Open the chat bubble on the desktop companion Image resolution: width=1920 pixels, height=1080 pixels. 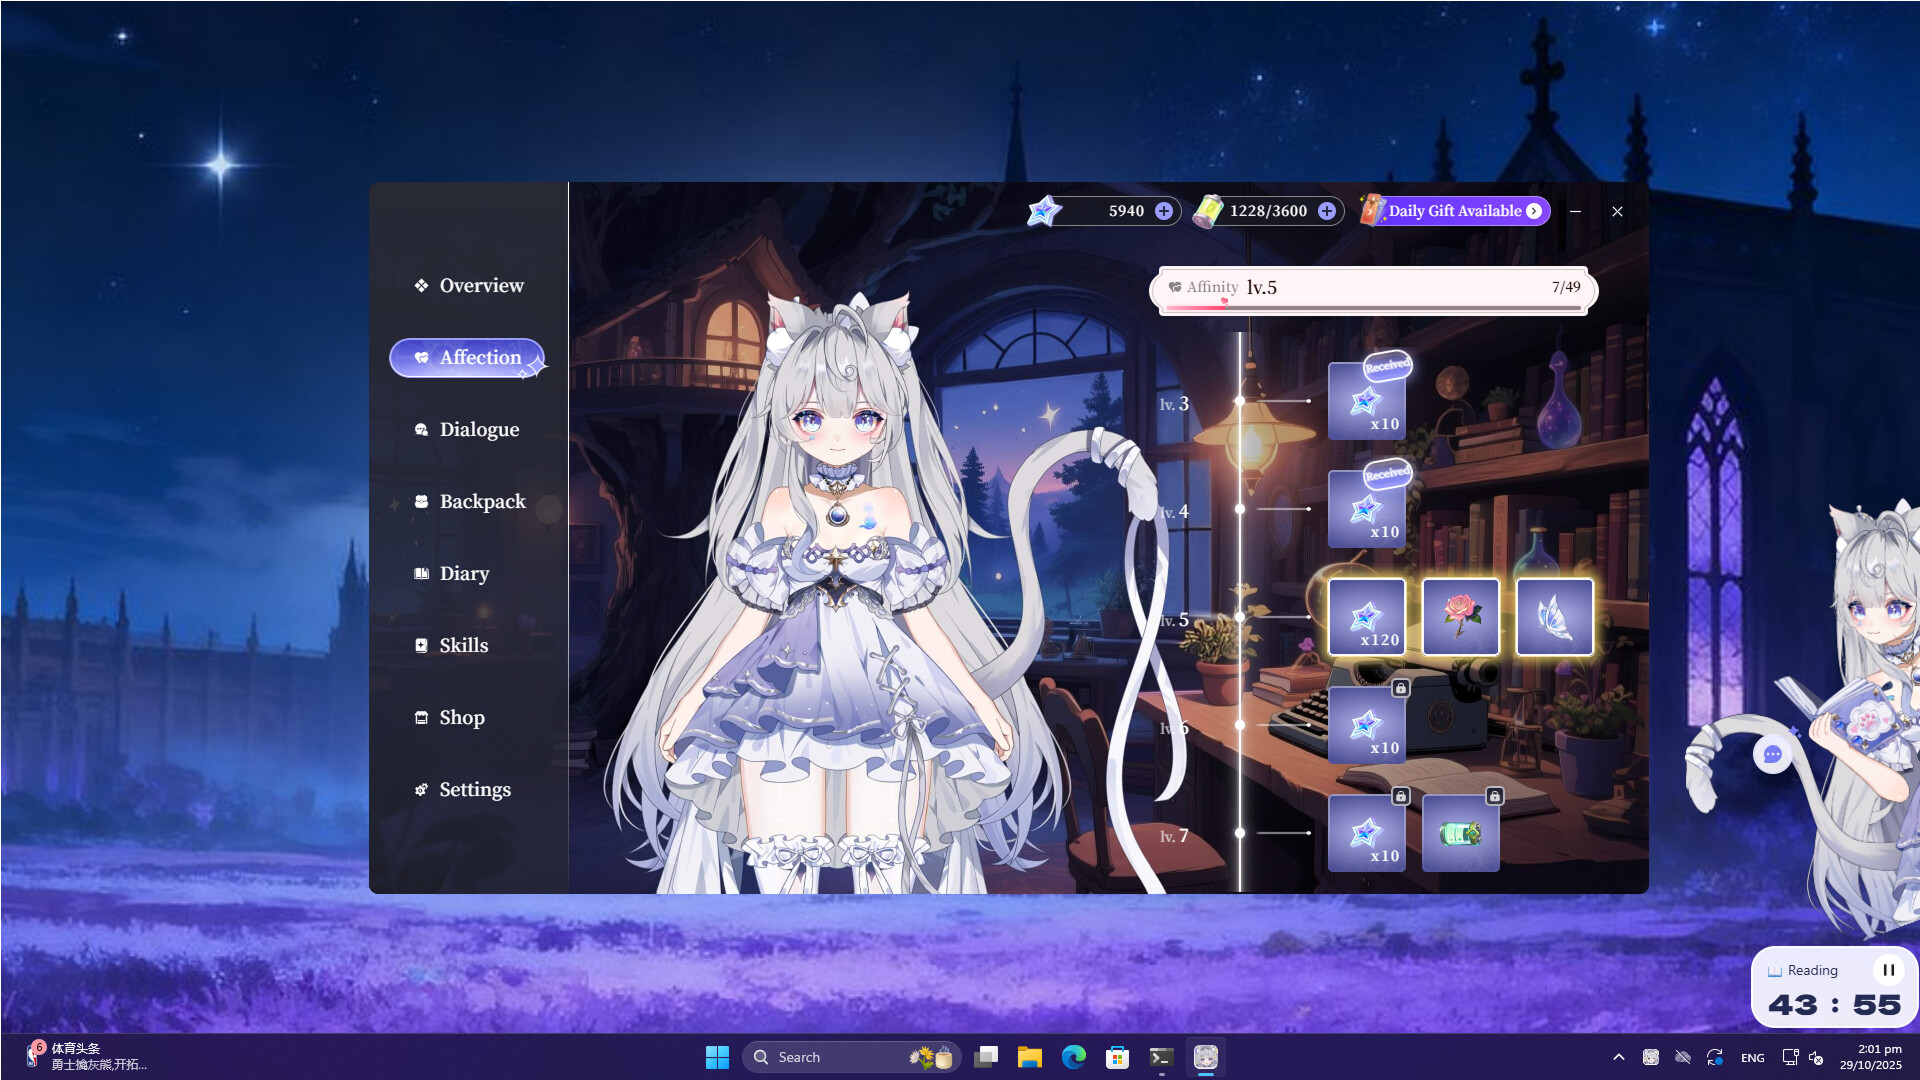click(x=1773, y=755)
